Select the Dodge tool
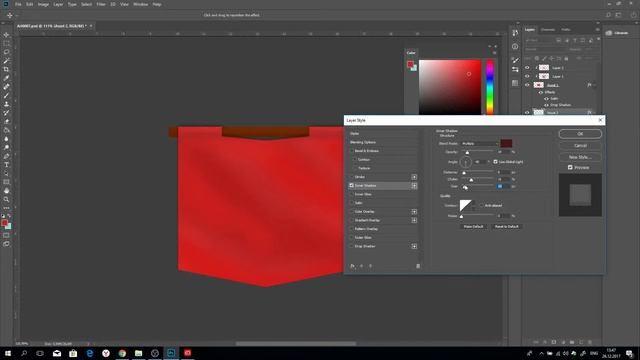This screenshot has width=640, height=360. (6, 147)
